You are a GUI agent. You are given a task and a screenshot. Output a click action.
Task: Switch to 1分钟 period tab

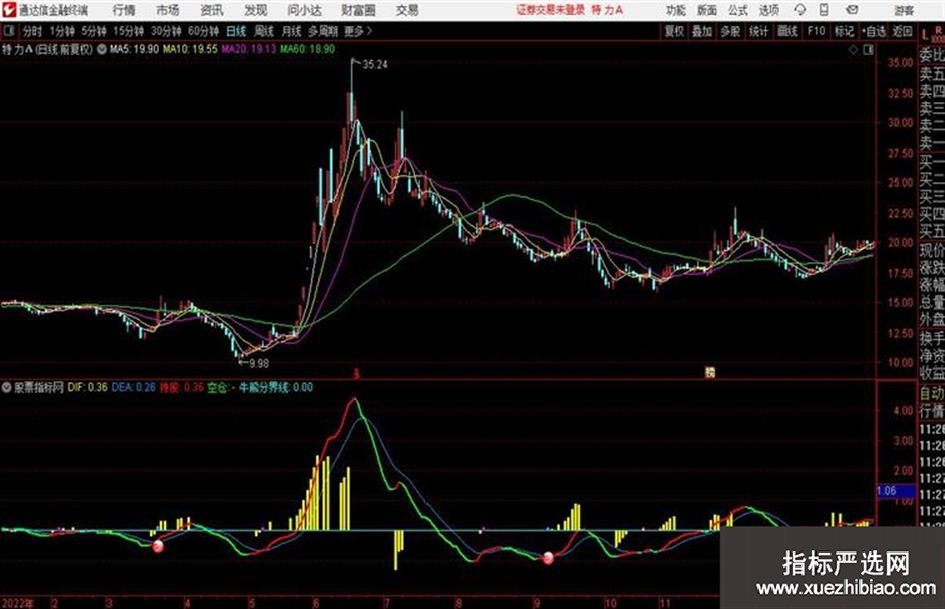[62, 31]
